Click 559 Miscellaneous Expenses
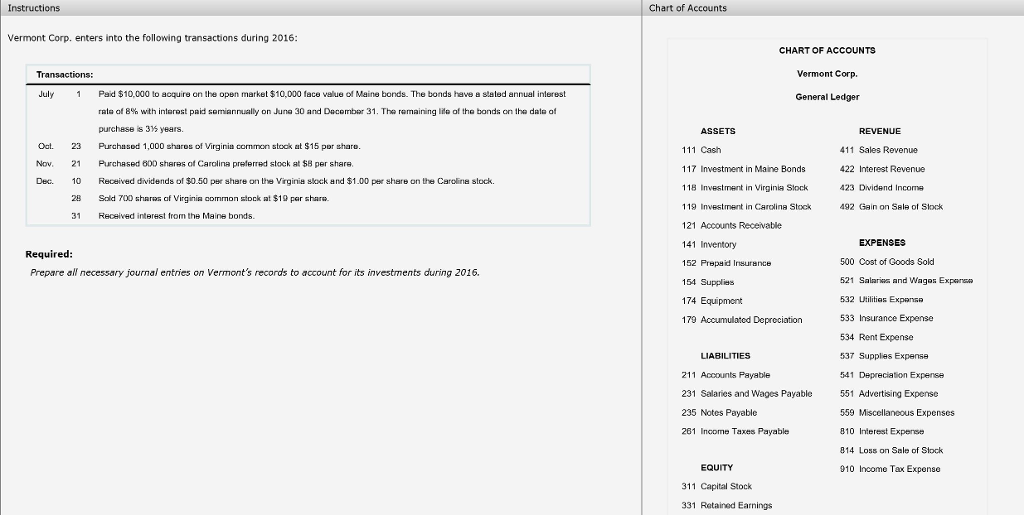 [897, 413]
